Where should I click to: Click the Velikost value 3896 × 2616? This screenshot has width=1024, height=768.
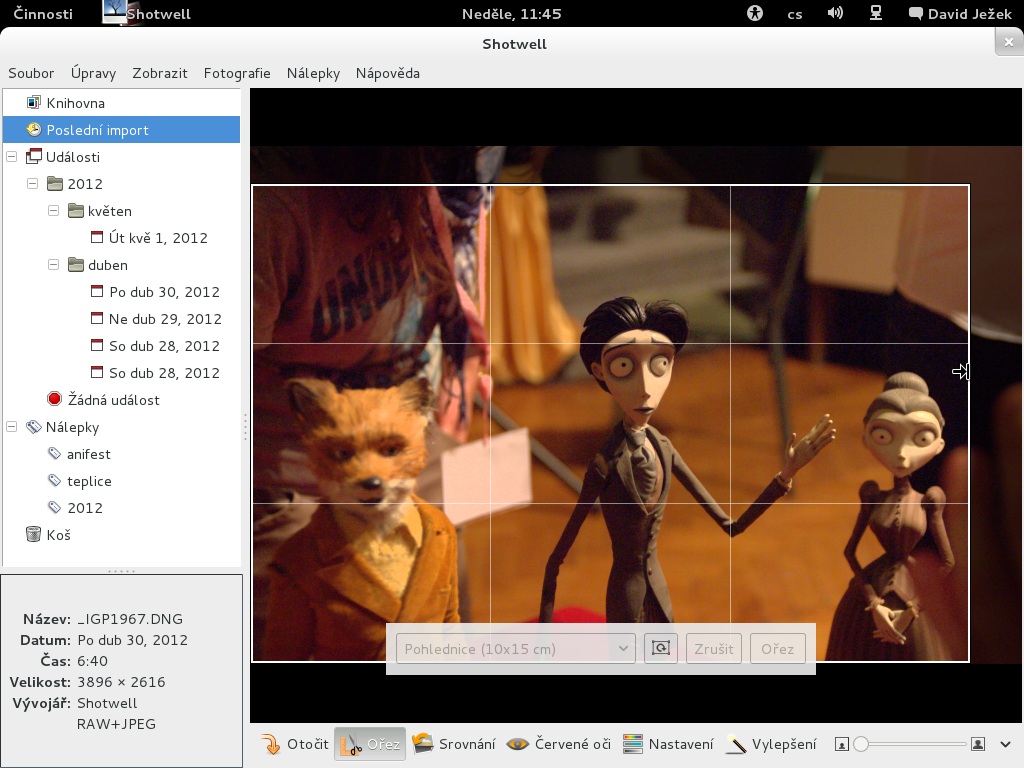(x=121, y=682)
